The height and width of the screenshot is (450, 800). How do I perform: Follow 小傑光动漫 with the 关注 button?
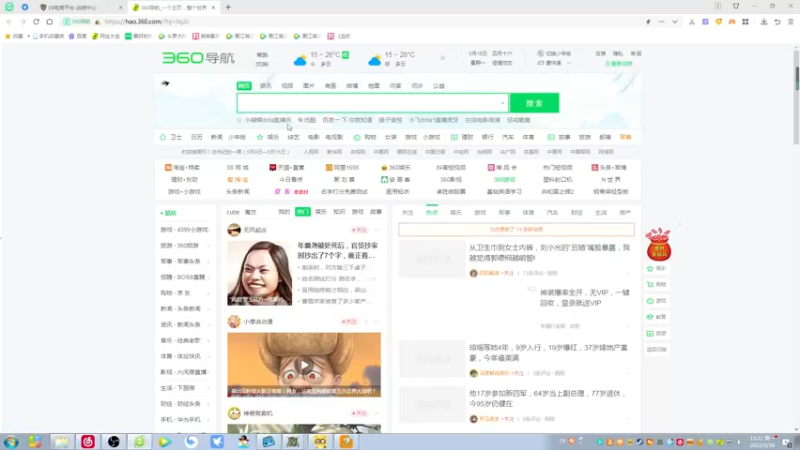pyautogui.click(x=349, y=322)
